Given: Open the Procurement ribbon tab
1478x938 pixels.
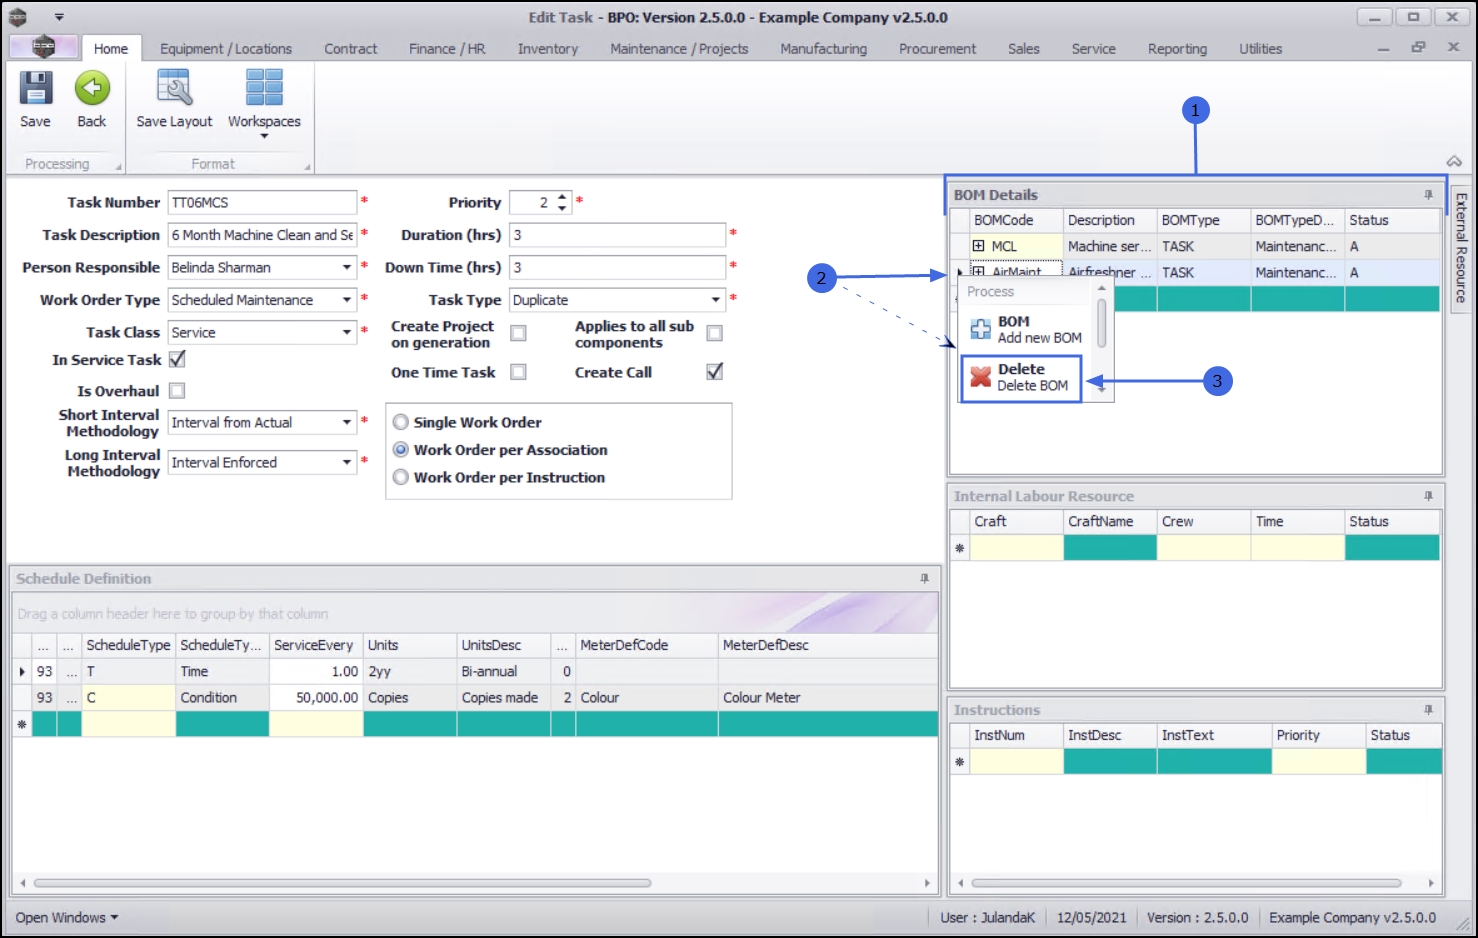Looking at the screenshot, I should click(938, 49).
